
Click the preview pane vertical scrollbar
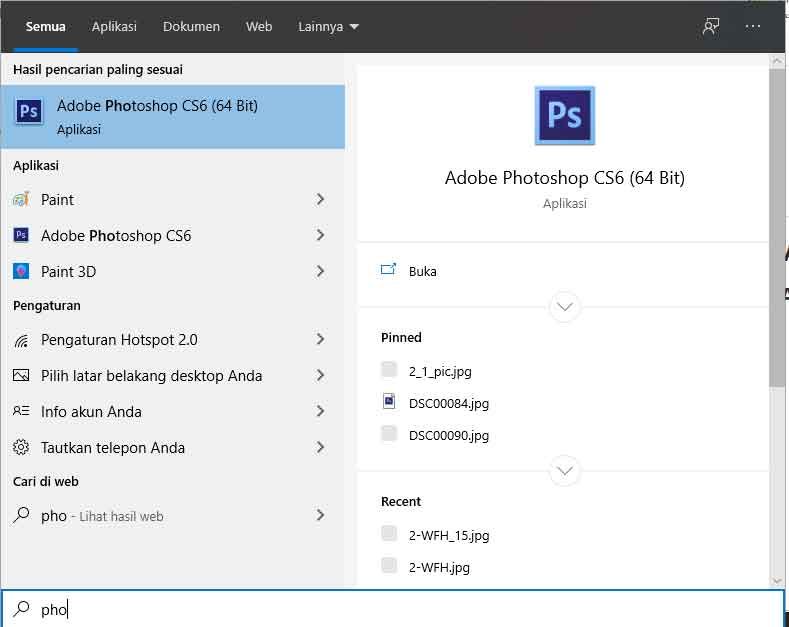pyautogui.click(x=777, y=300)
